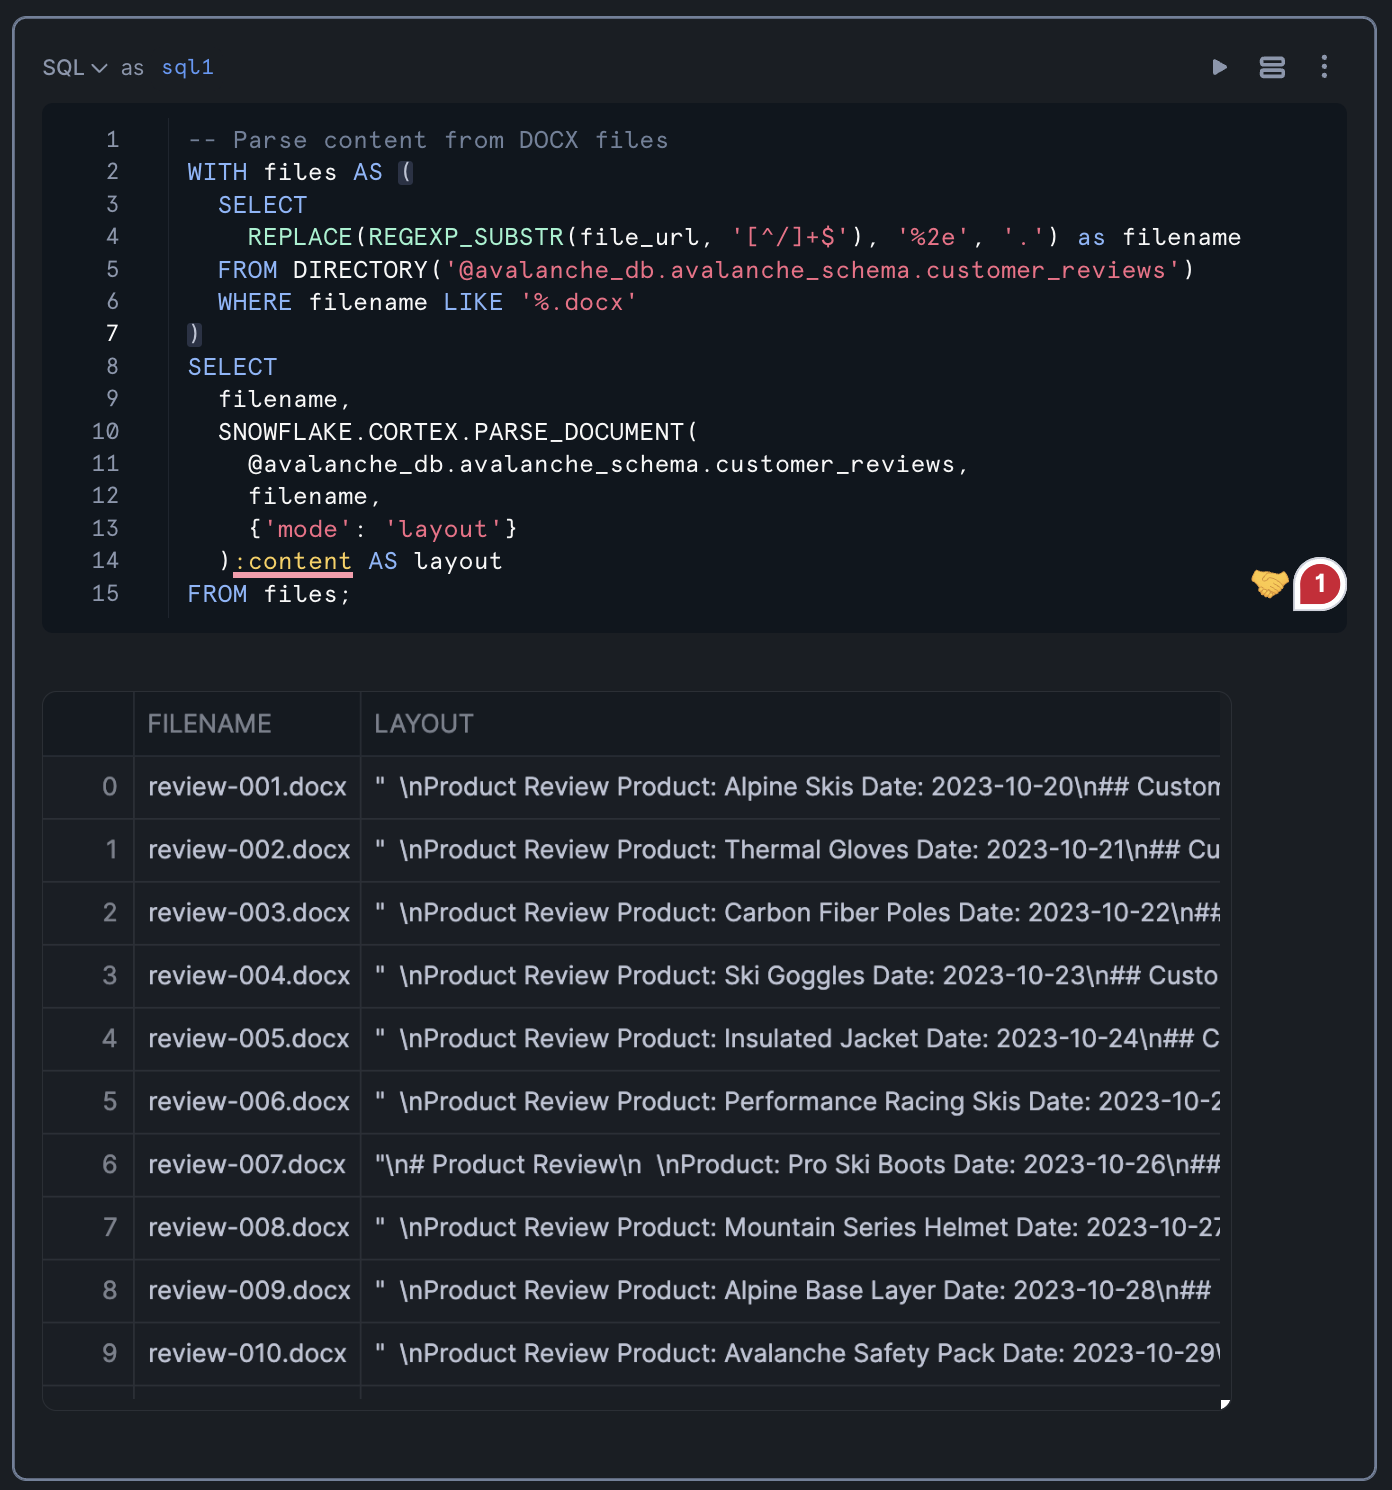Rename the cell via sql1 label
Image resolution: width=1392 pixels, height=1490 pixels.
pyautogui.click(x=187, y=68)
